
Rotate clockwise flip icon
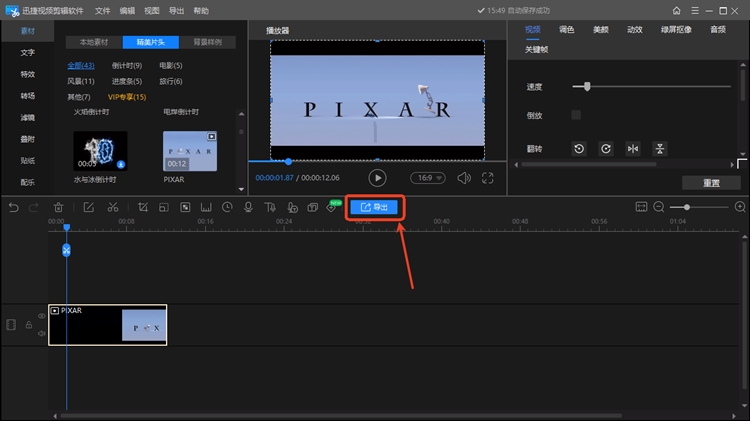(606, 149)
